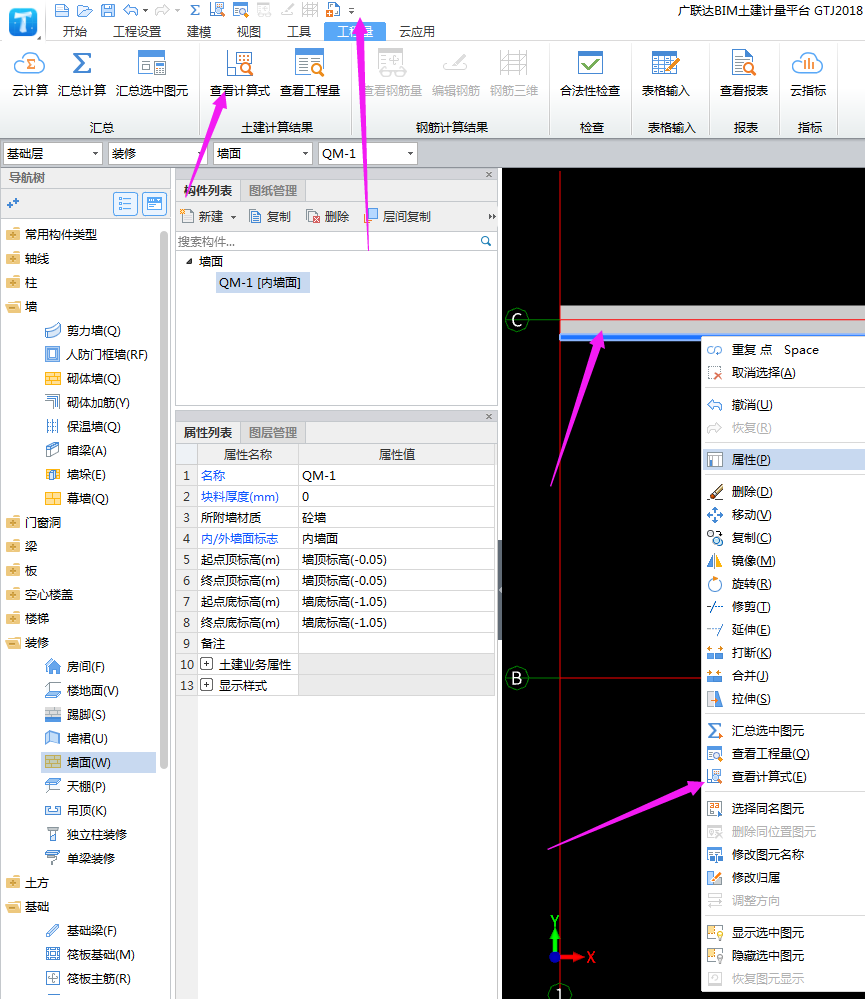Expand 显示样式 property group
Screen dimensions: 865x999
click(206, 685)
